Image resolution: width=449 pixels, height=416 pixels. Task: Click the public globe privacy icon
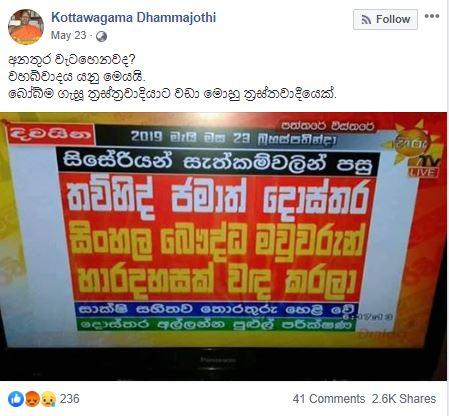(101, 36)
